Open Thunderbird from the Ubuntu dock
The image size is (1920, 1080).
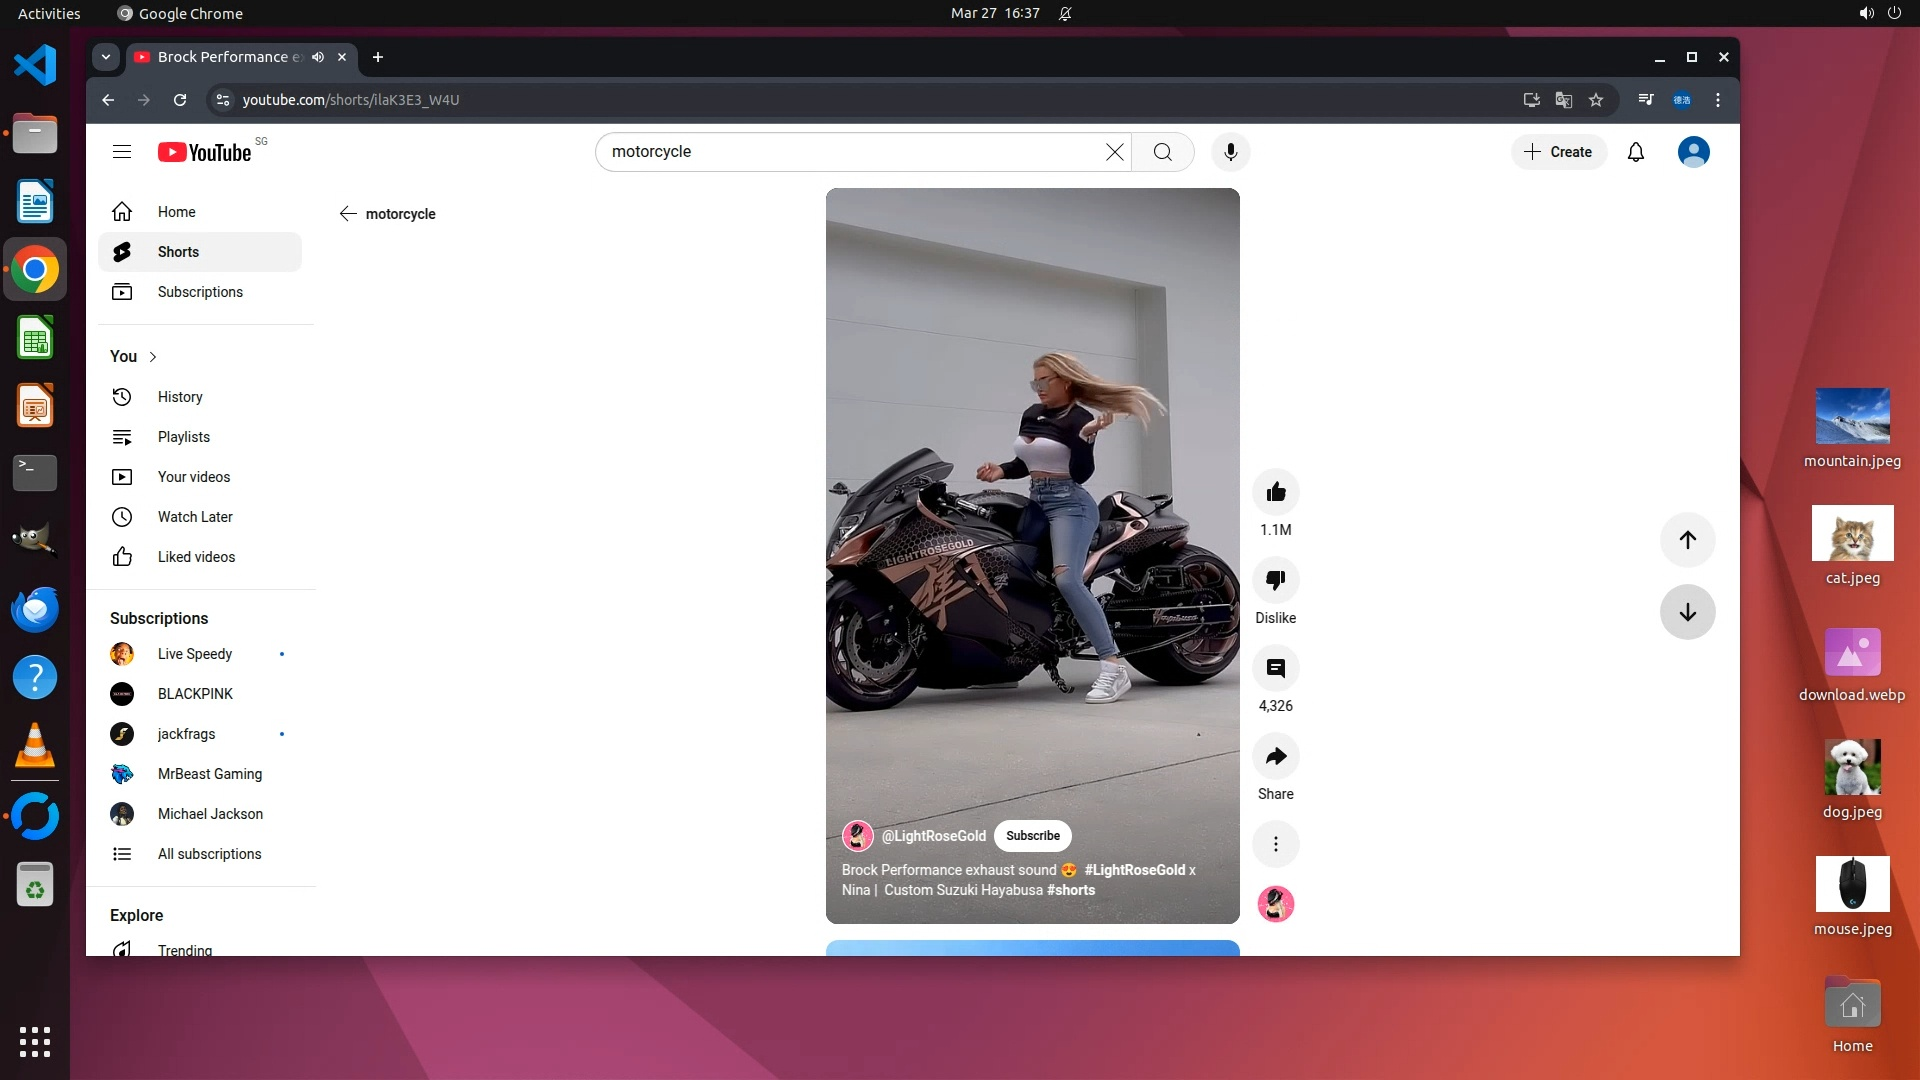coord(35,609)
